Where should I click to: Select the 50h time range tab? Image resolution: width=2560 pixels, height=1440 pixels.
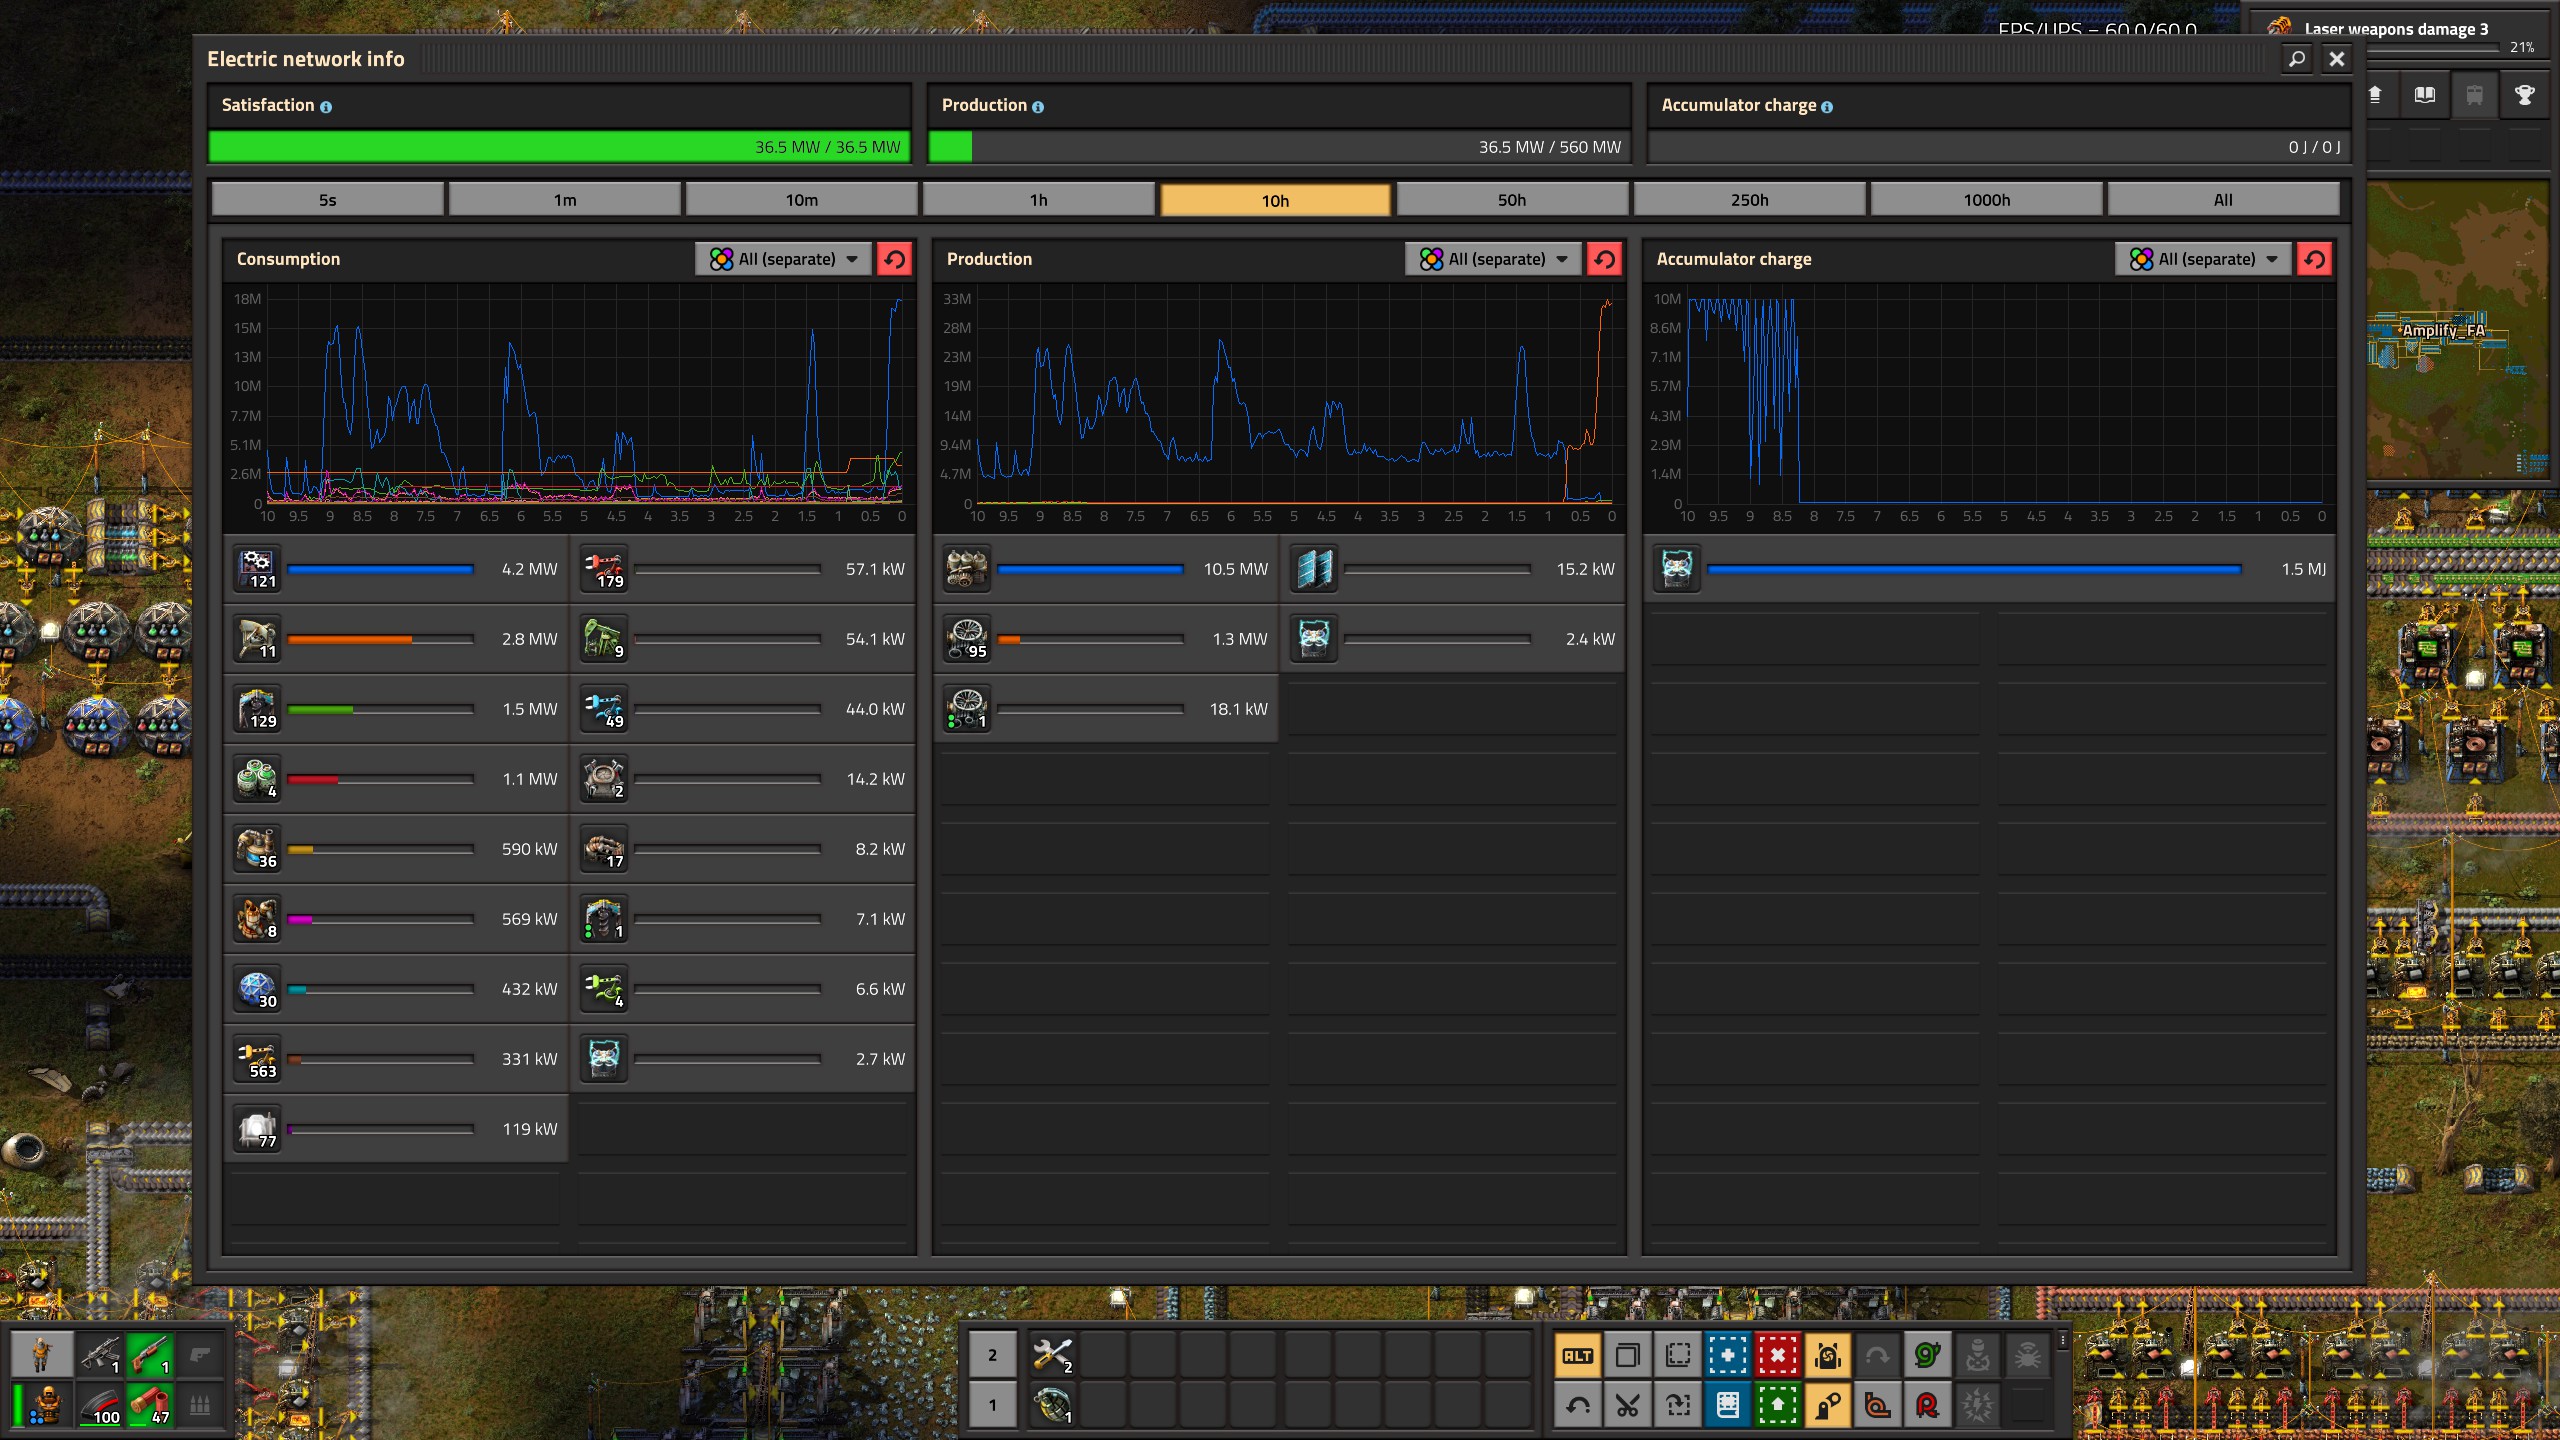click(1512, 200)
